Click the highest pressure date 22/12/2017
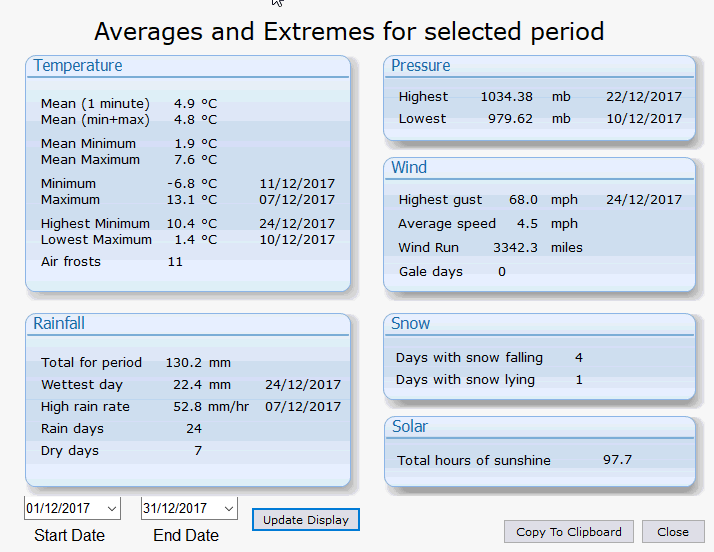 pos(644,97)
